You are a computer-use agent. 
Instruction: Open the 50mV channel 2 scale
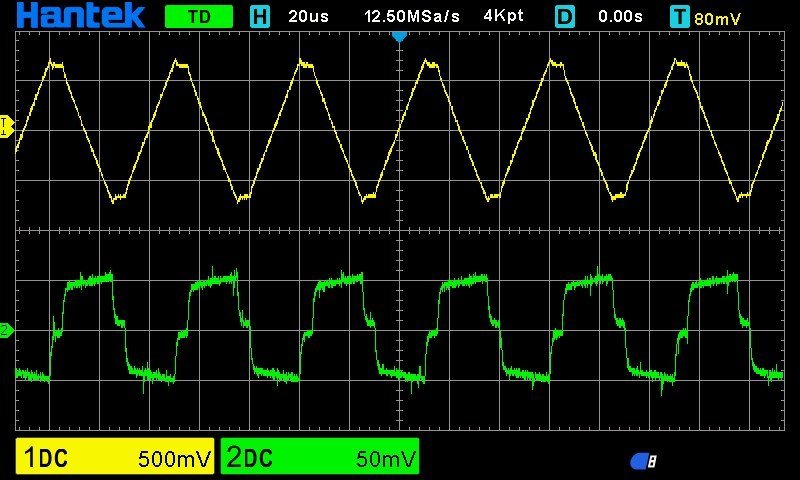[385, 459]
